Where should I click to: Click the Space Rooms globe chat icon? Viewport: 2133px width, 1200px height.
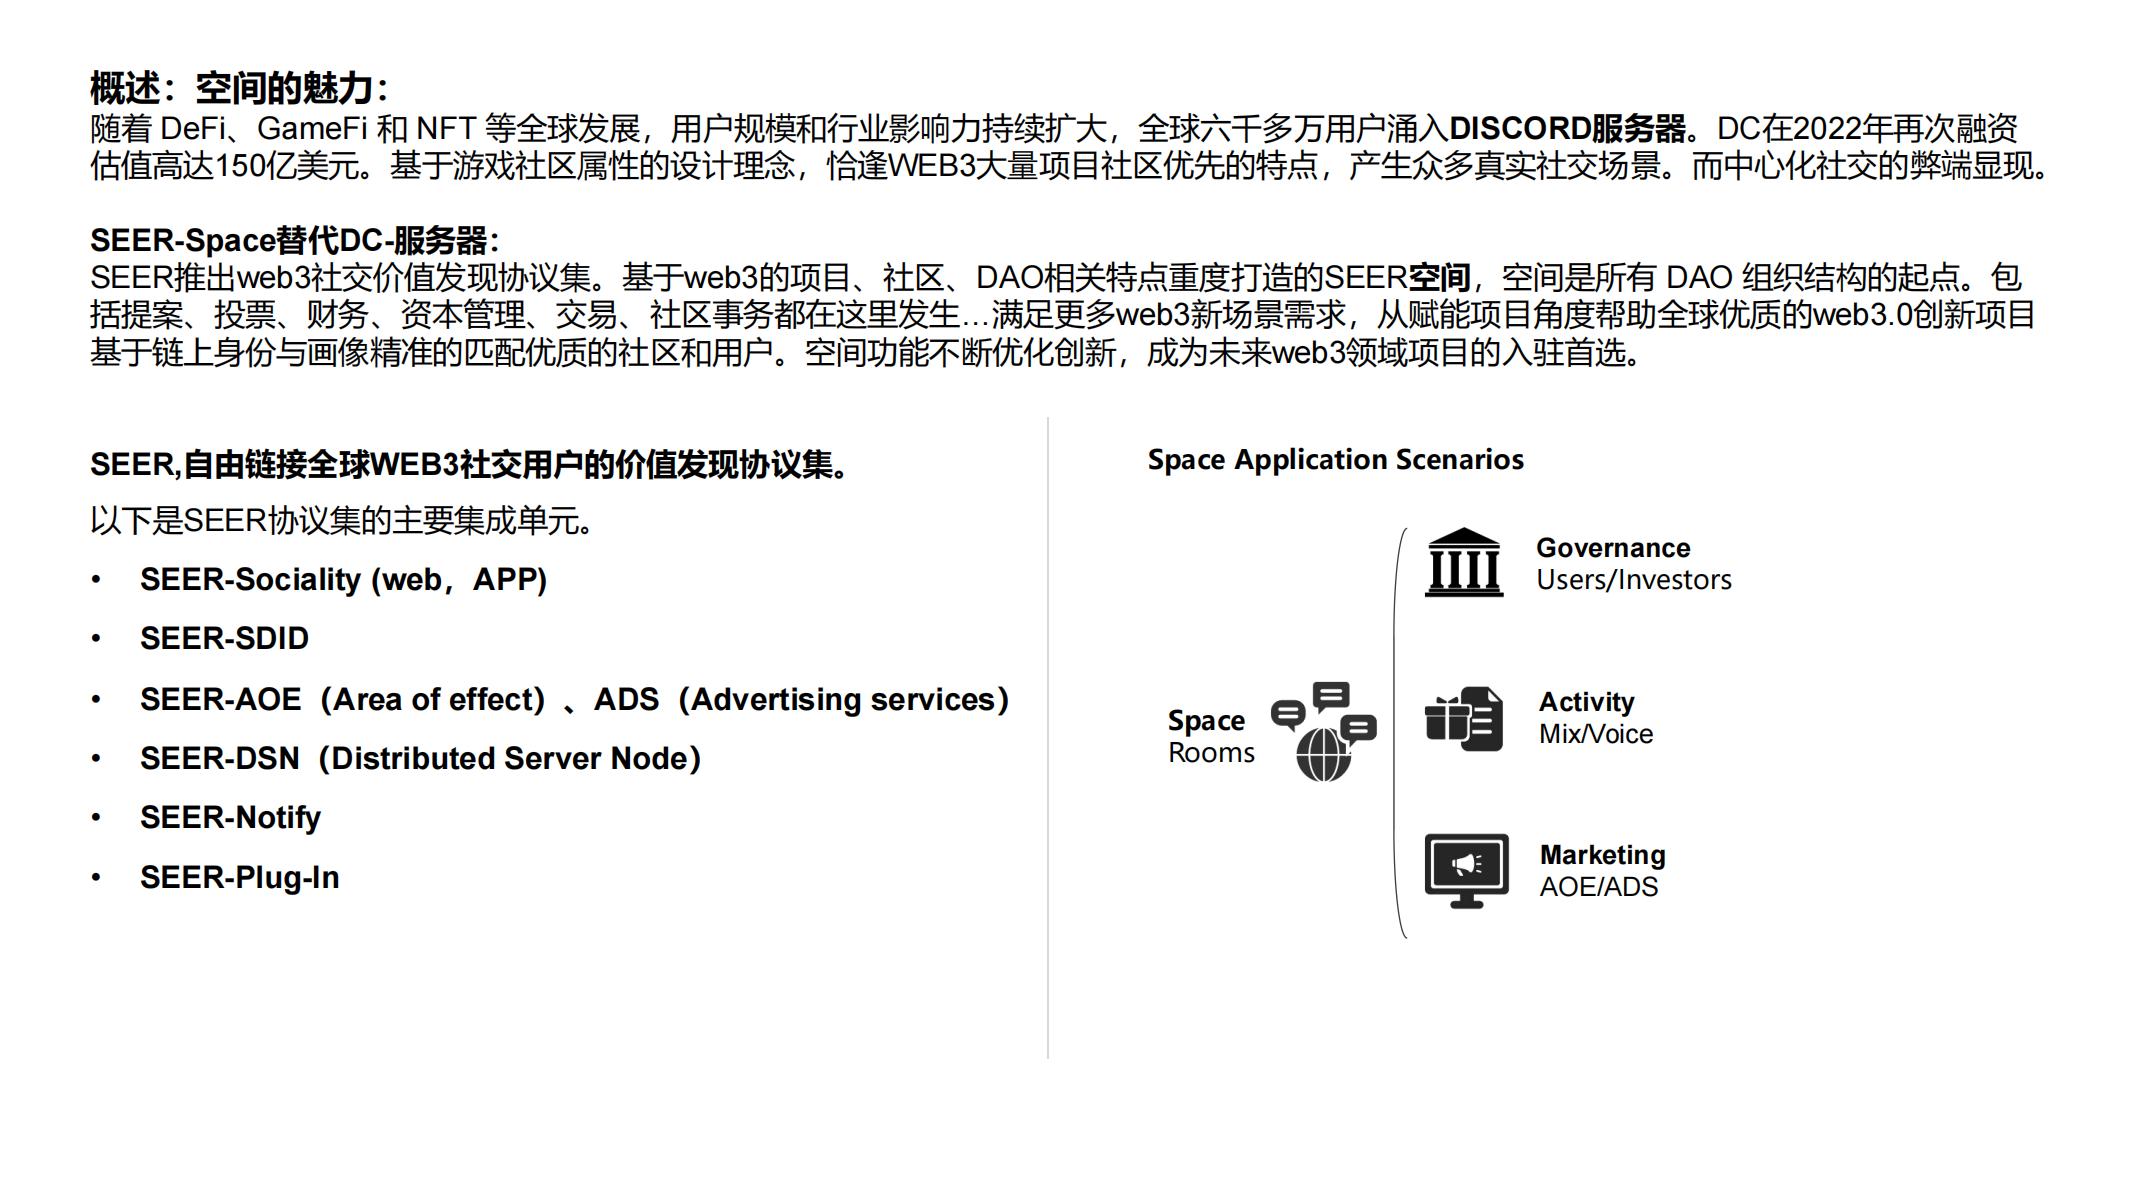click(x=1323, y=732)
